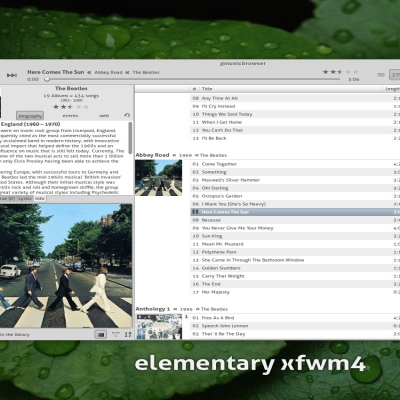Sort by the Length column header
Viewport: 400px width, 400px height.
[x=392, y=89]
